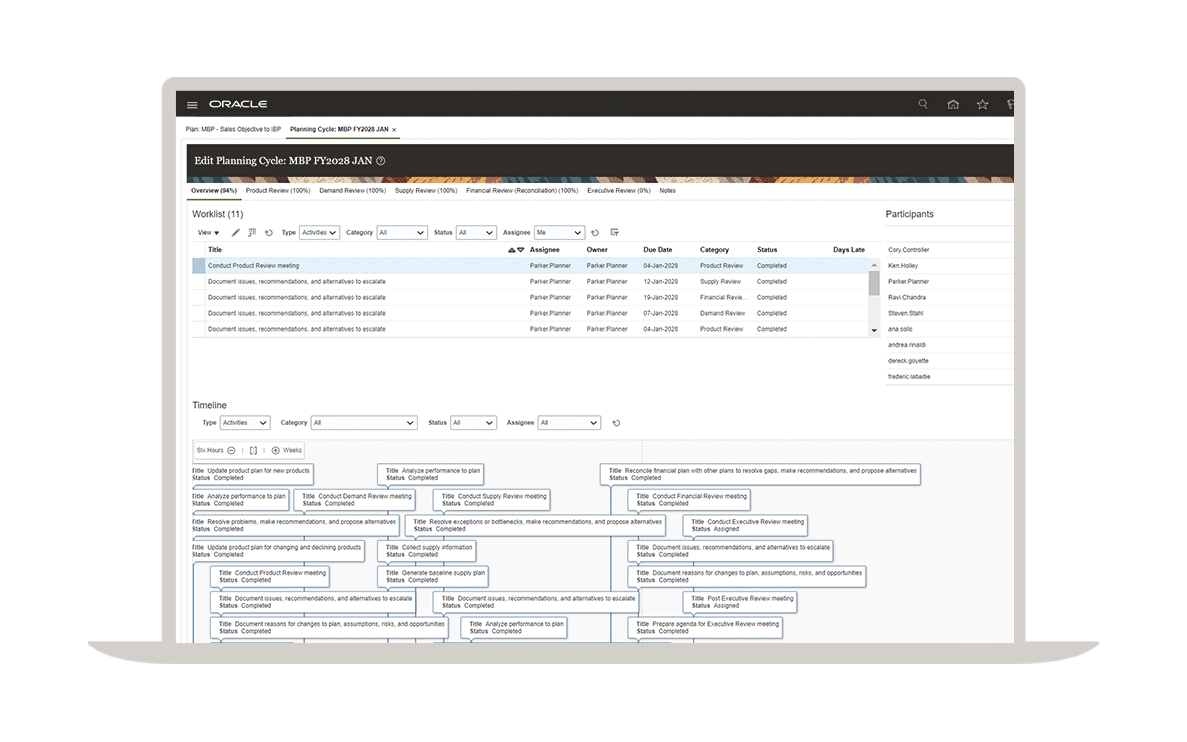Zoom in the timeline with plus icon
The height and width of the screenshot is (742, 1187).
[276, 451]
